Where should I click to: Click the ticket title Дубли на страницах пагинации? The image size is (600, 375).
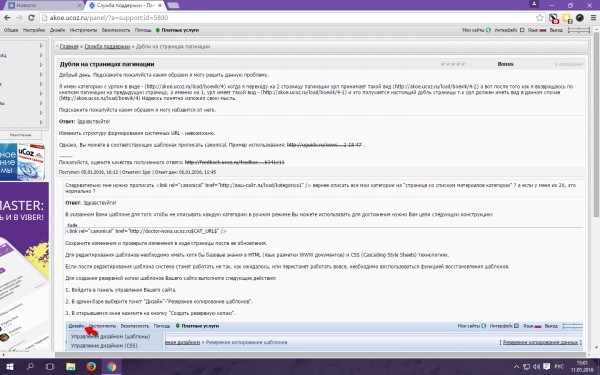[x=107, y=64]
